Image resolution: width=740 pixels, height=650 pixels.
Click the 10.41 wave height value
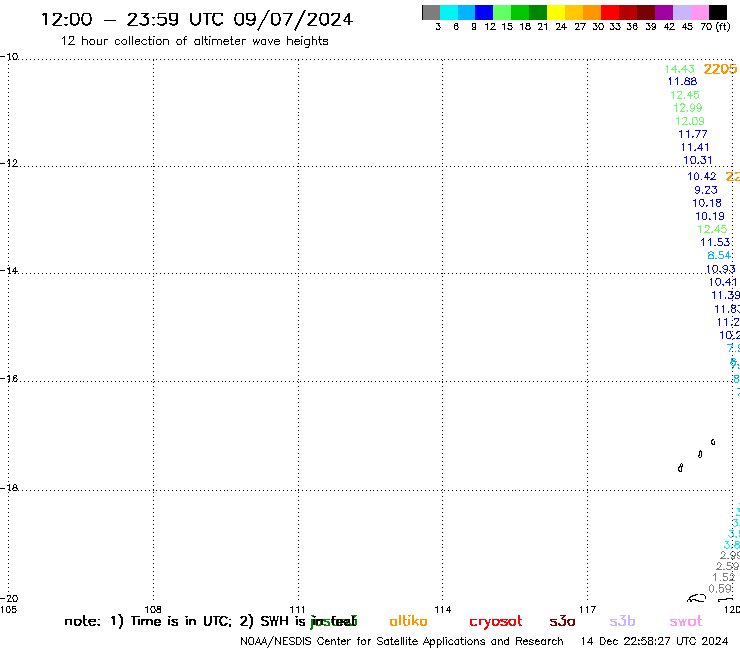(x=723, y=282)
